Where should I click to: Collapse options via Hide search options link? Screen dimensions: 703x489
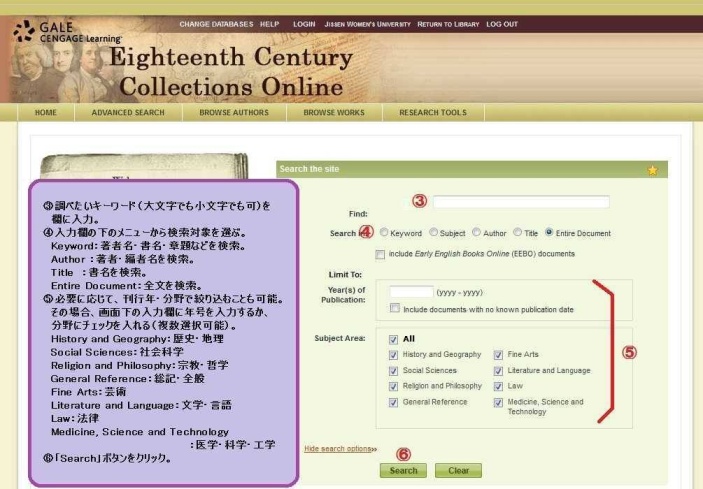(338, 448)
